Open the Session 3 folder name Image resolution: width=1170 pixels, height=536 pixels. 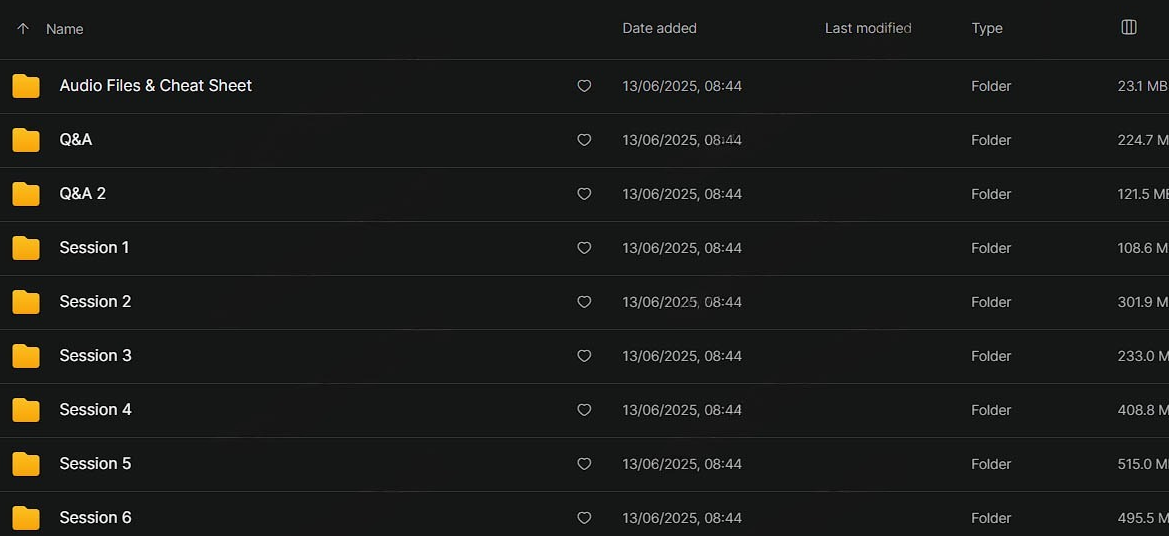95,356
